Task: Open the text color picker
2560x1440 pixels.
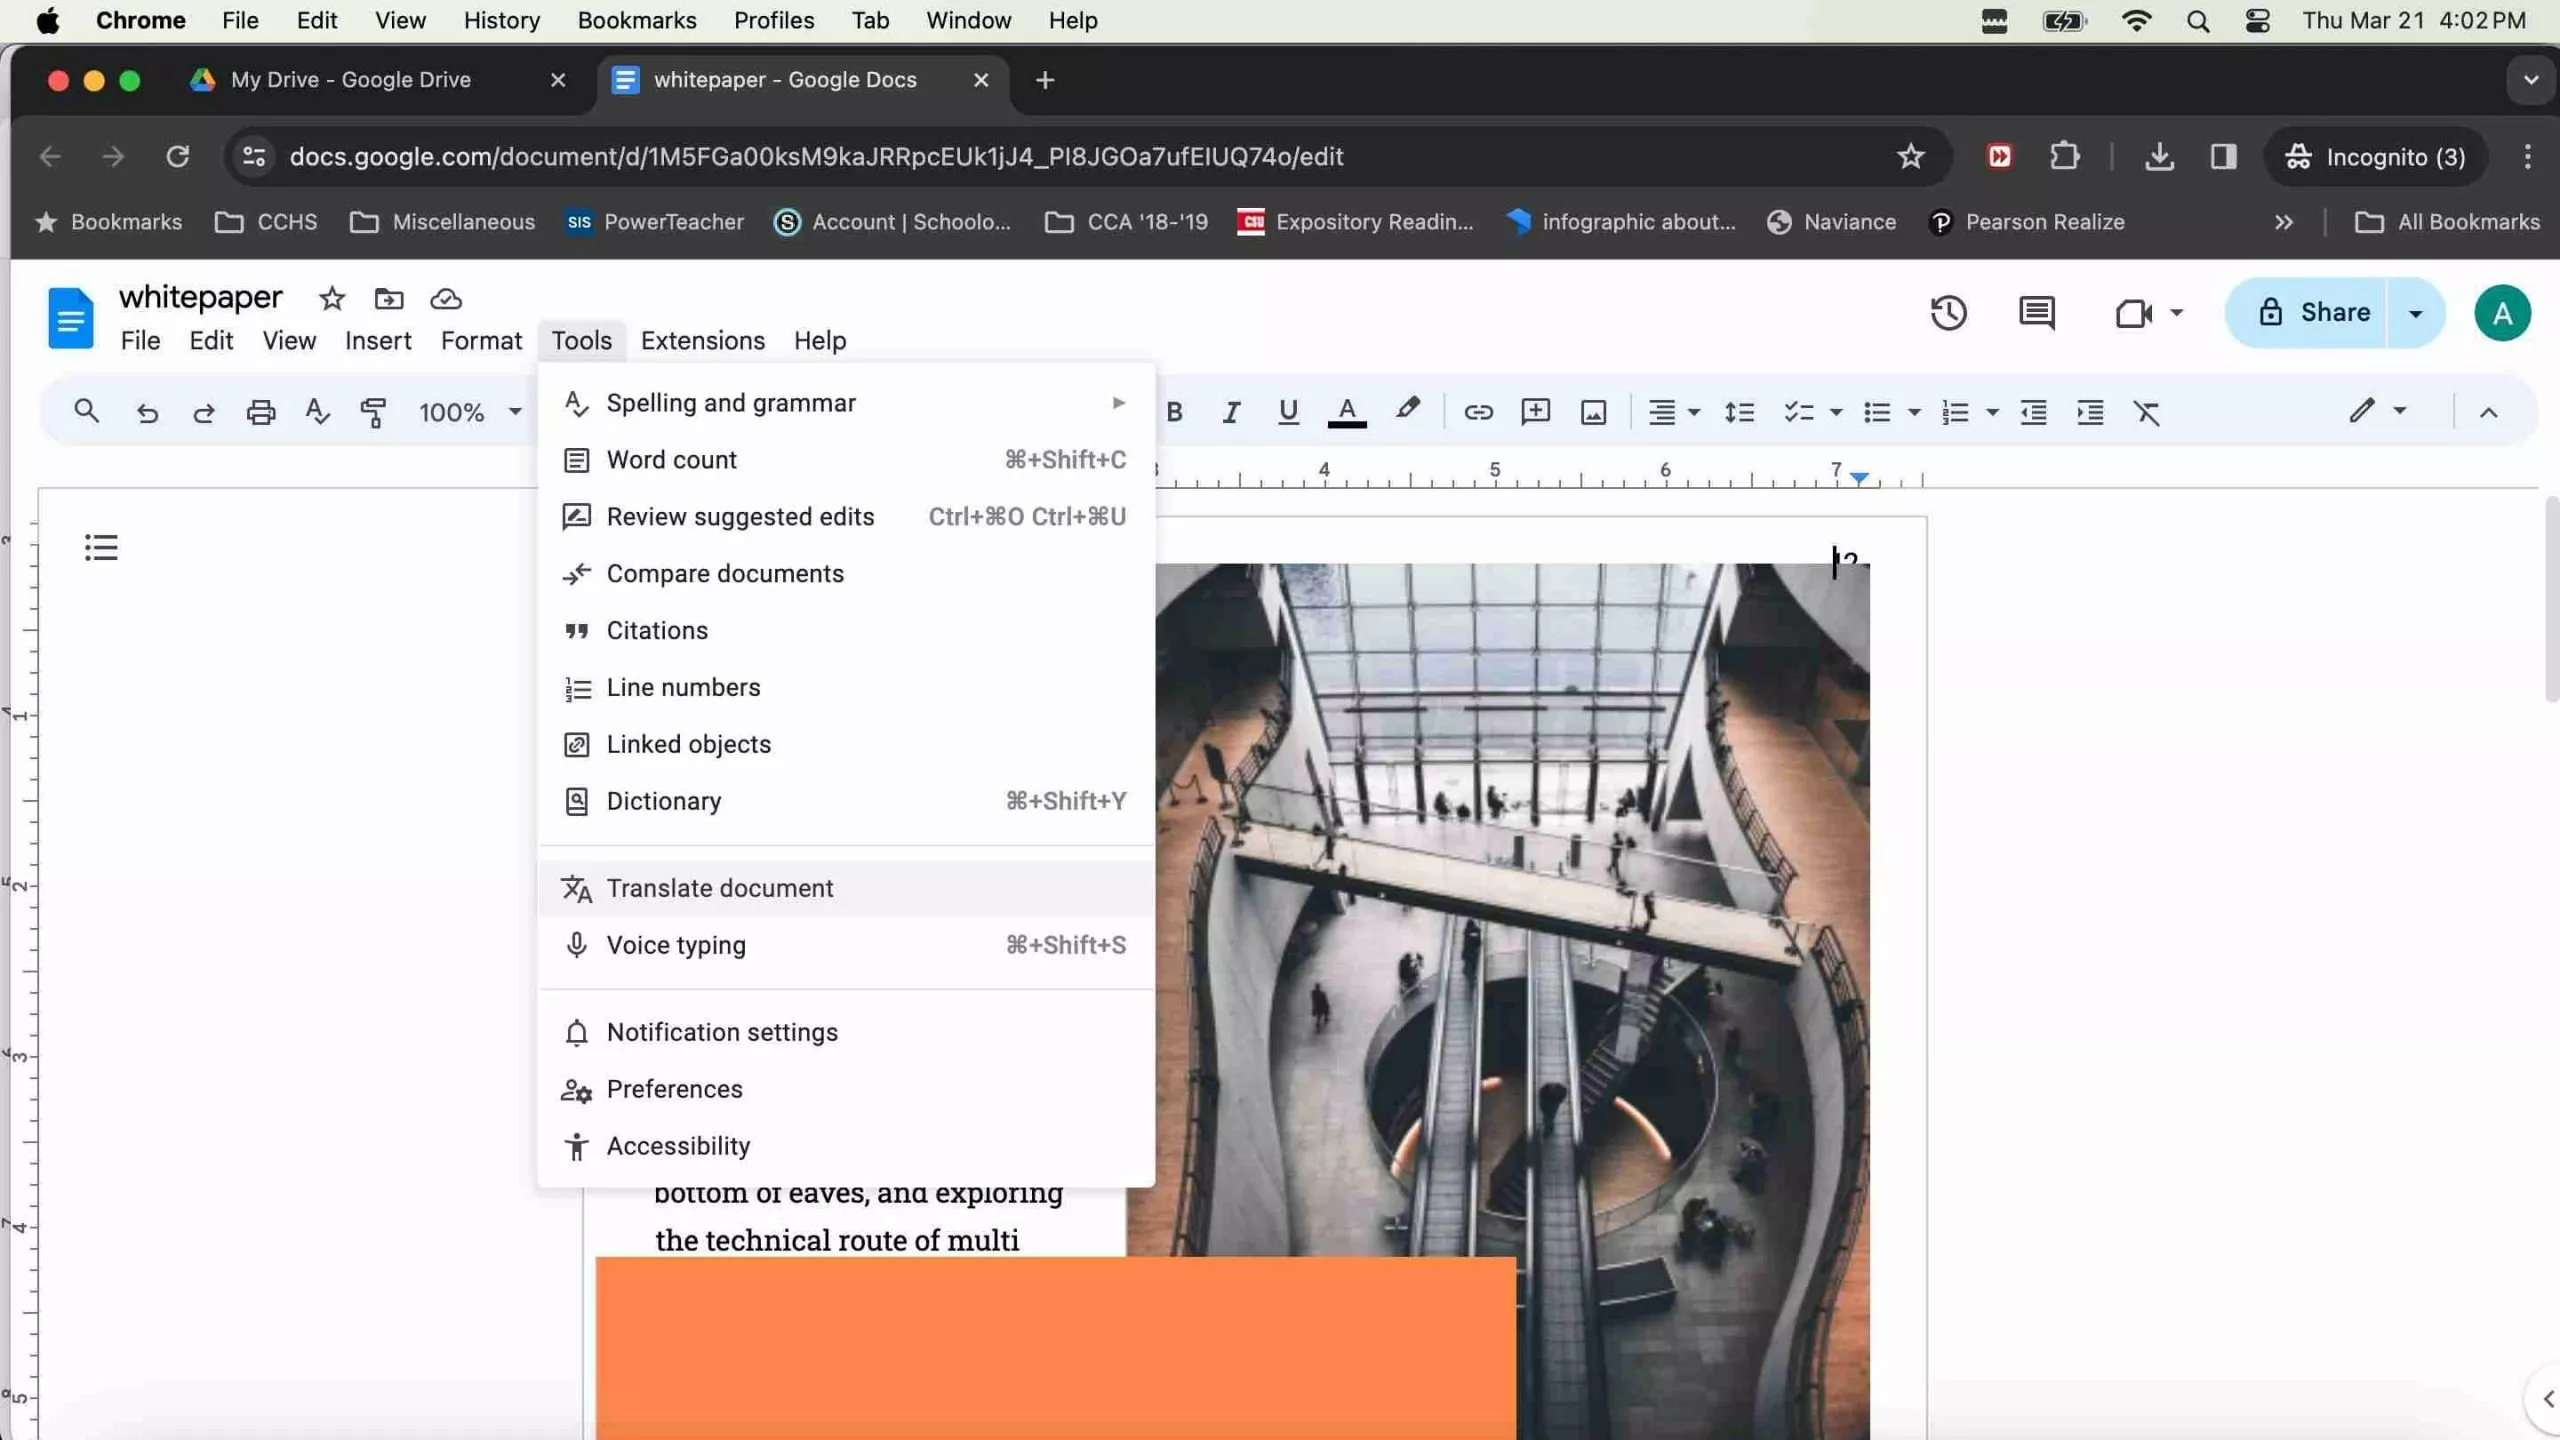Action: coord(1346,412)
